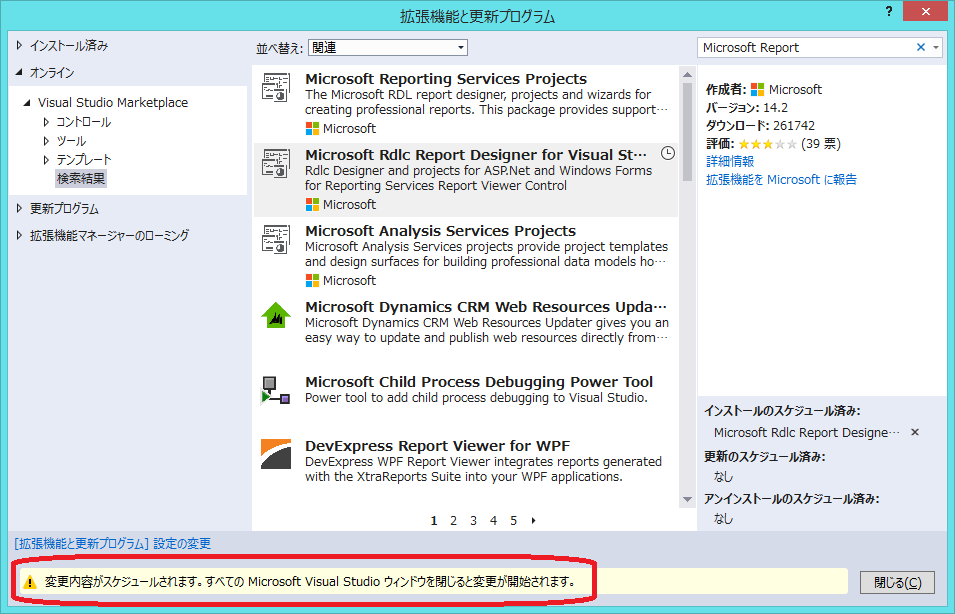Close the dialog with the red X button
955x614 pixels.
(925, 11)
